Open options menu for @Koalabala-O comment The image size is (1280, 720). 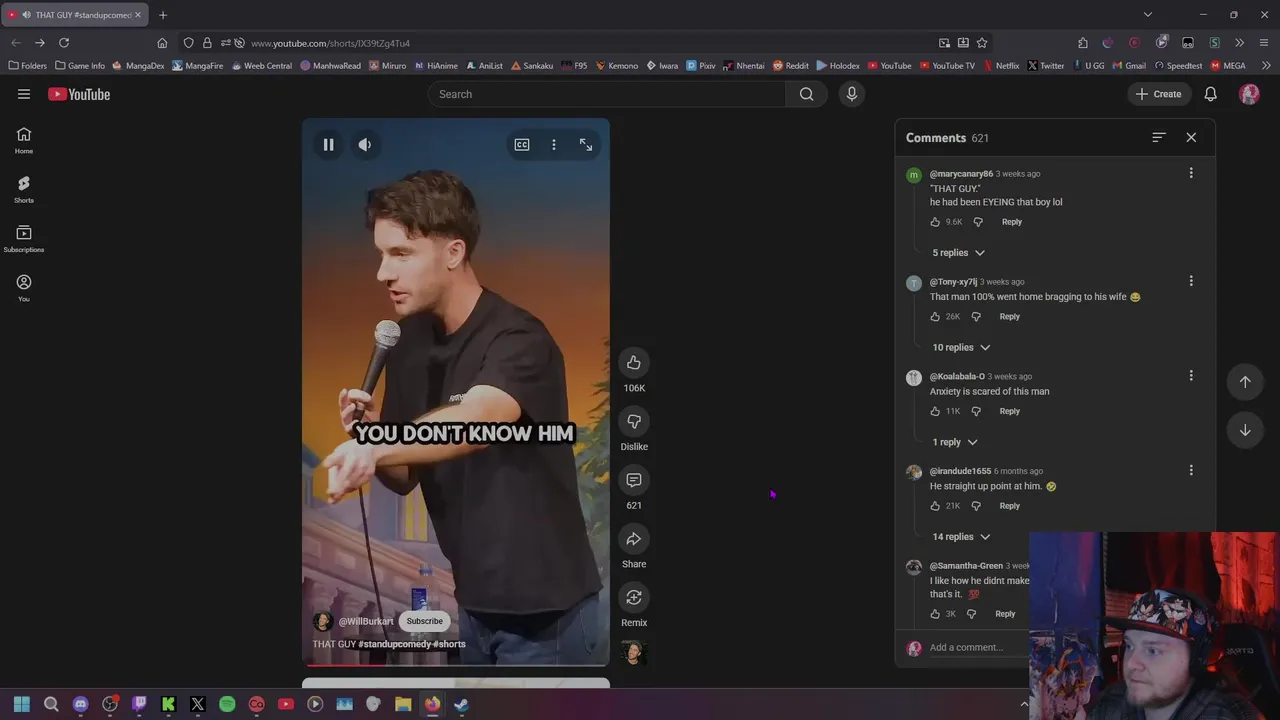1191,376
